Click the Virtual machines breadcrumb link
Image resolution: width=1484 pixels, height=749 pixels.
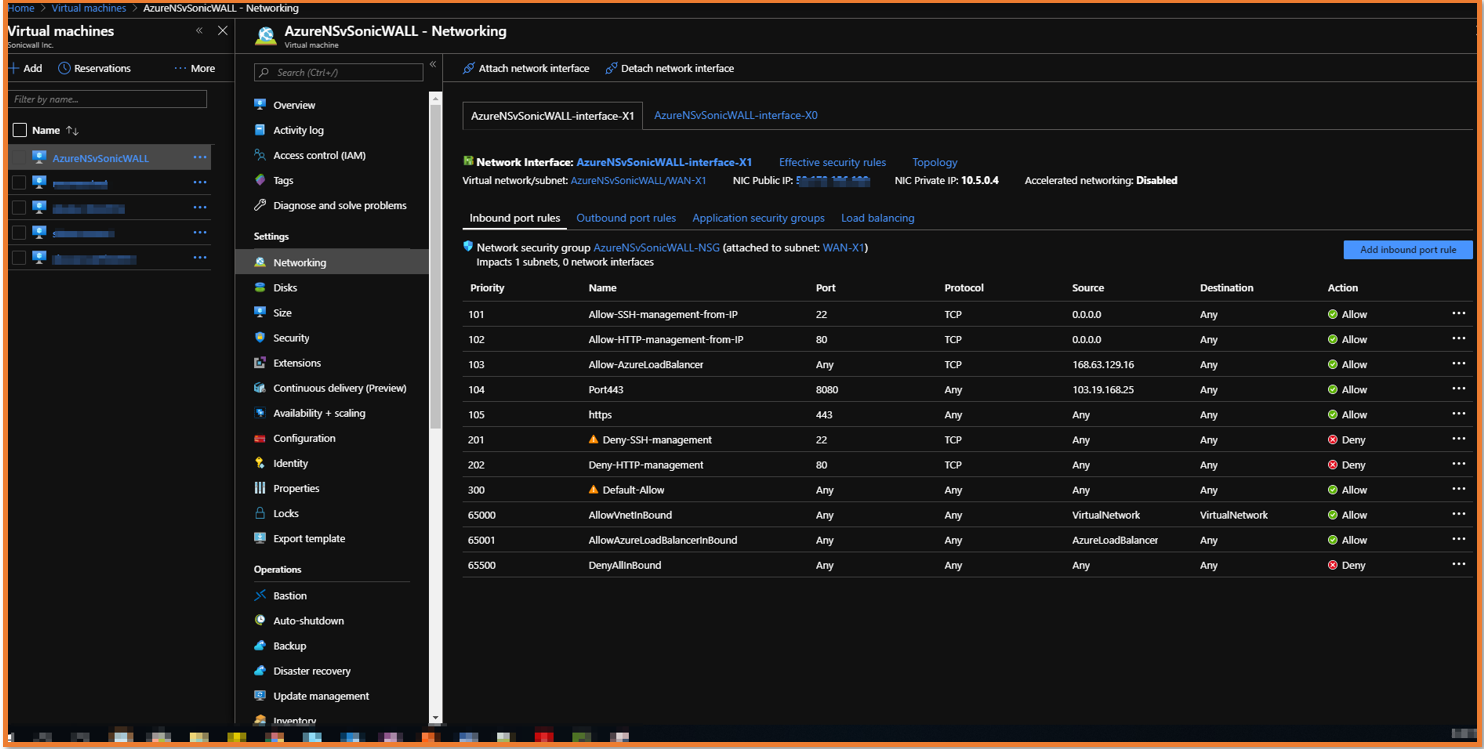tap(89, 8)
